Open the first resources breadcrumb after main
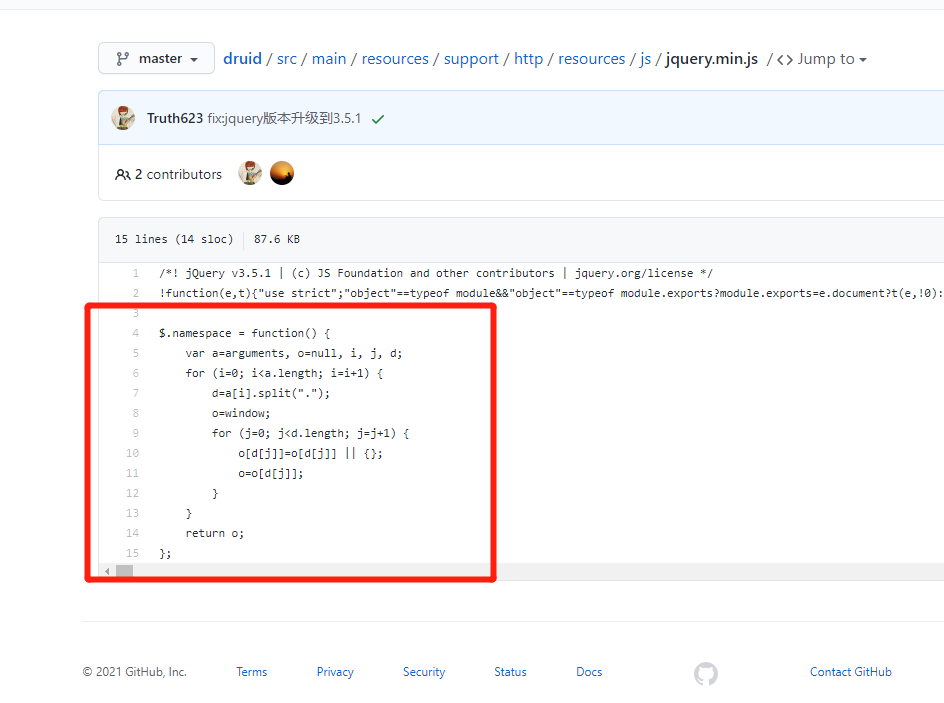This screenshot has height=703, width=944. tap(395, 58)
